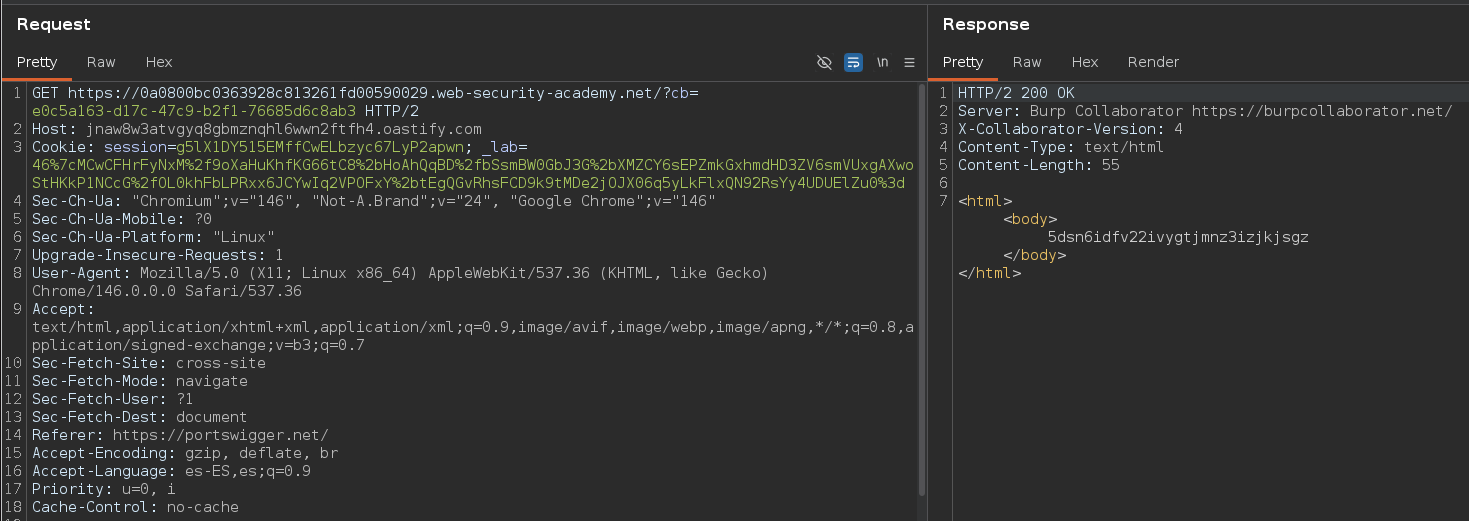1469x521 pixels.
Task: Click the Collaborator response body string
Action: coord(1178,237)
